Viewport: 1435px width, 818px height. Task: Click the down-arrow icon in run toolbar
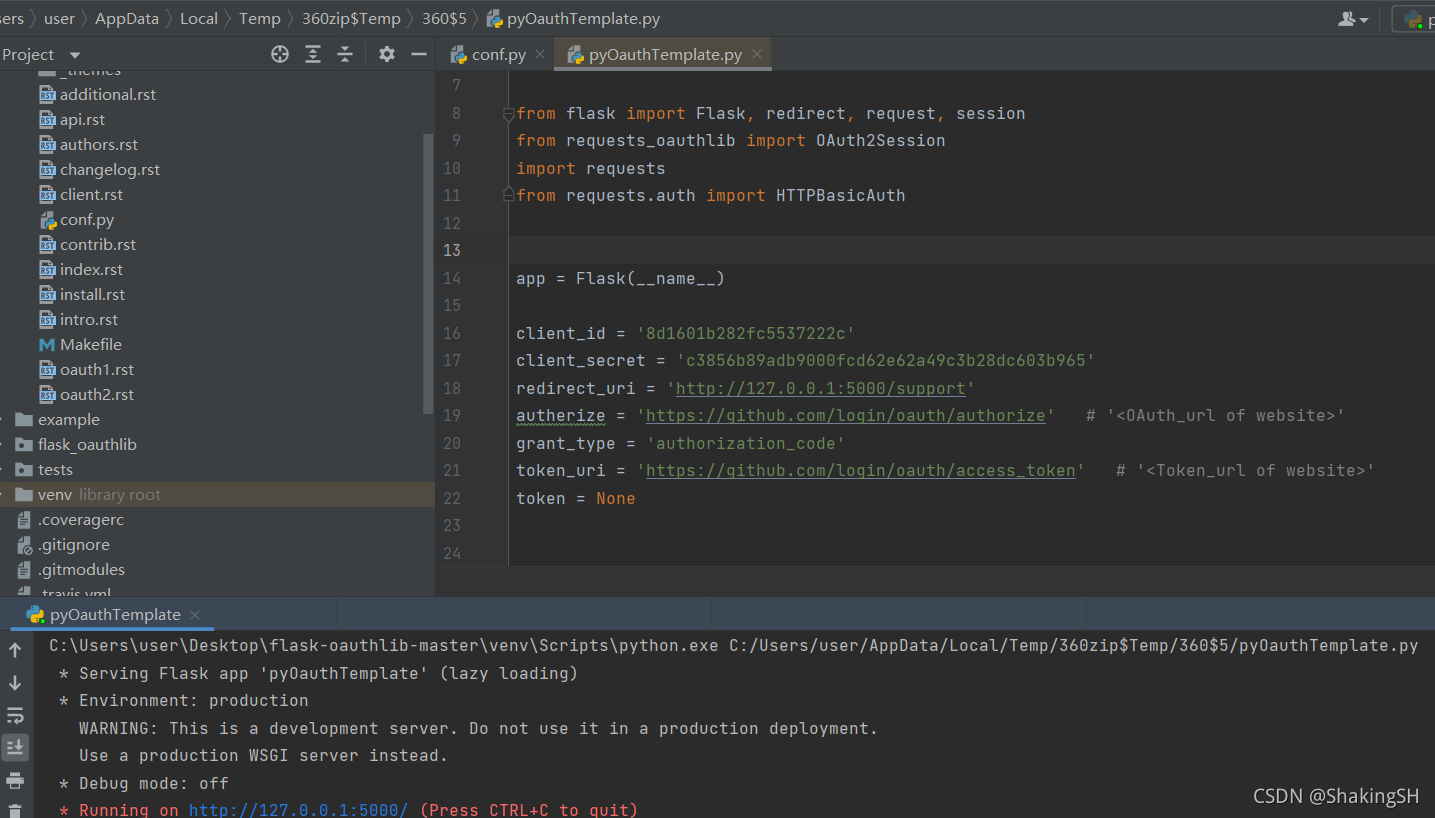15,683
